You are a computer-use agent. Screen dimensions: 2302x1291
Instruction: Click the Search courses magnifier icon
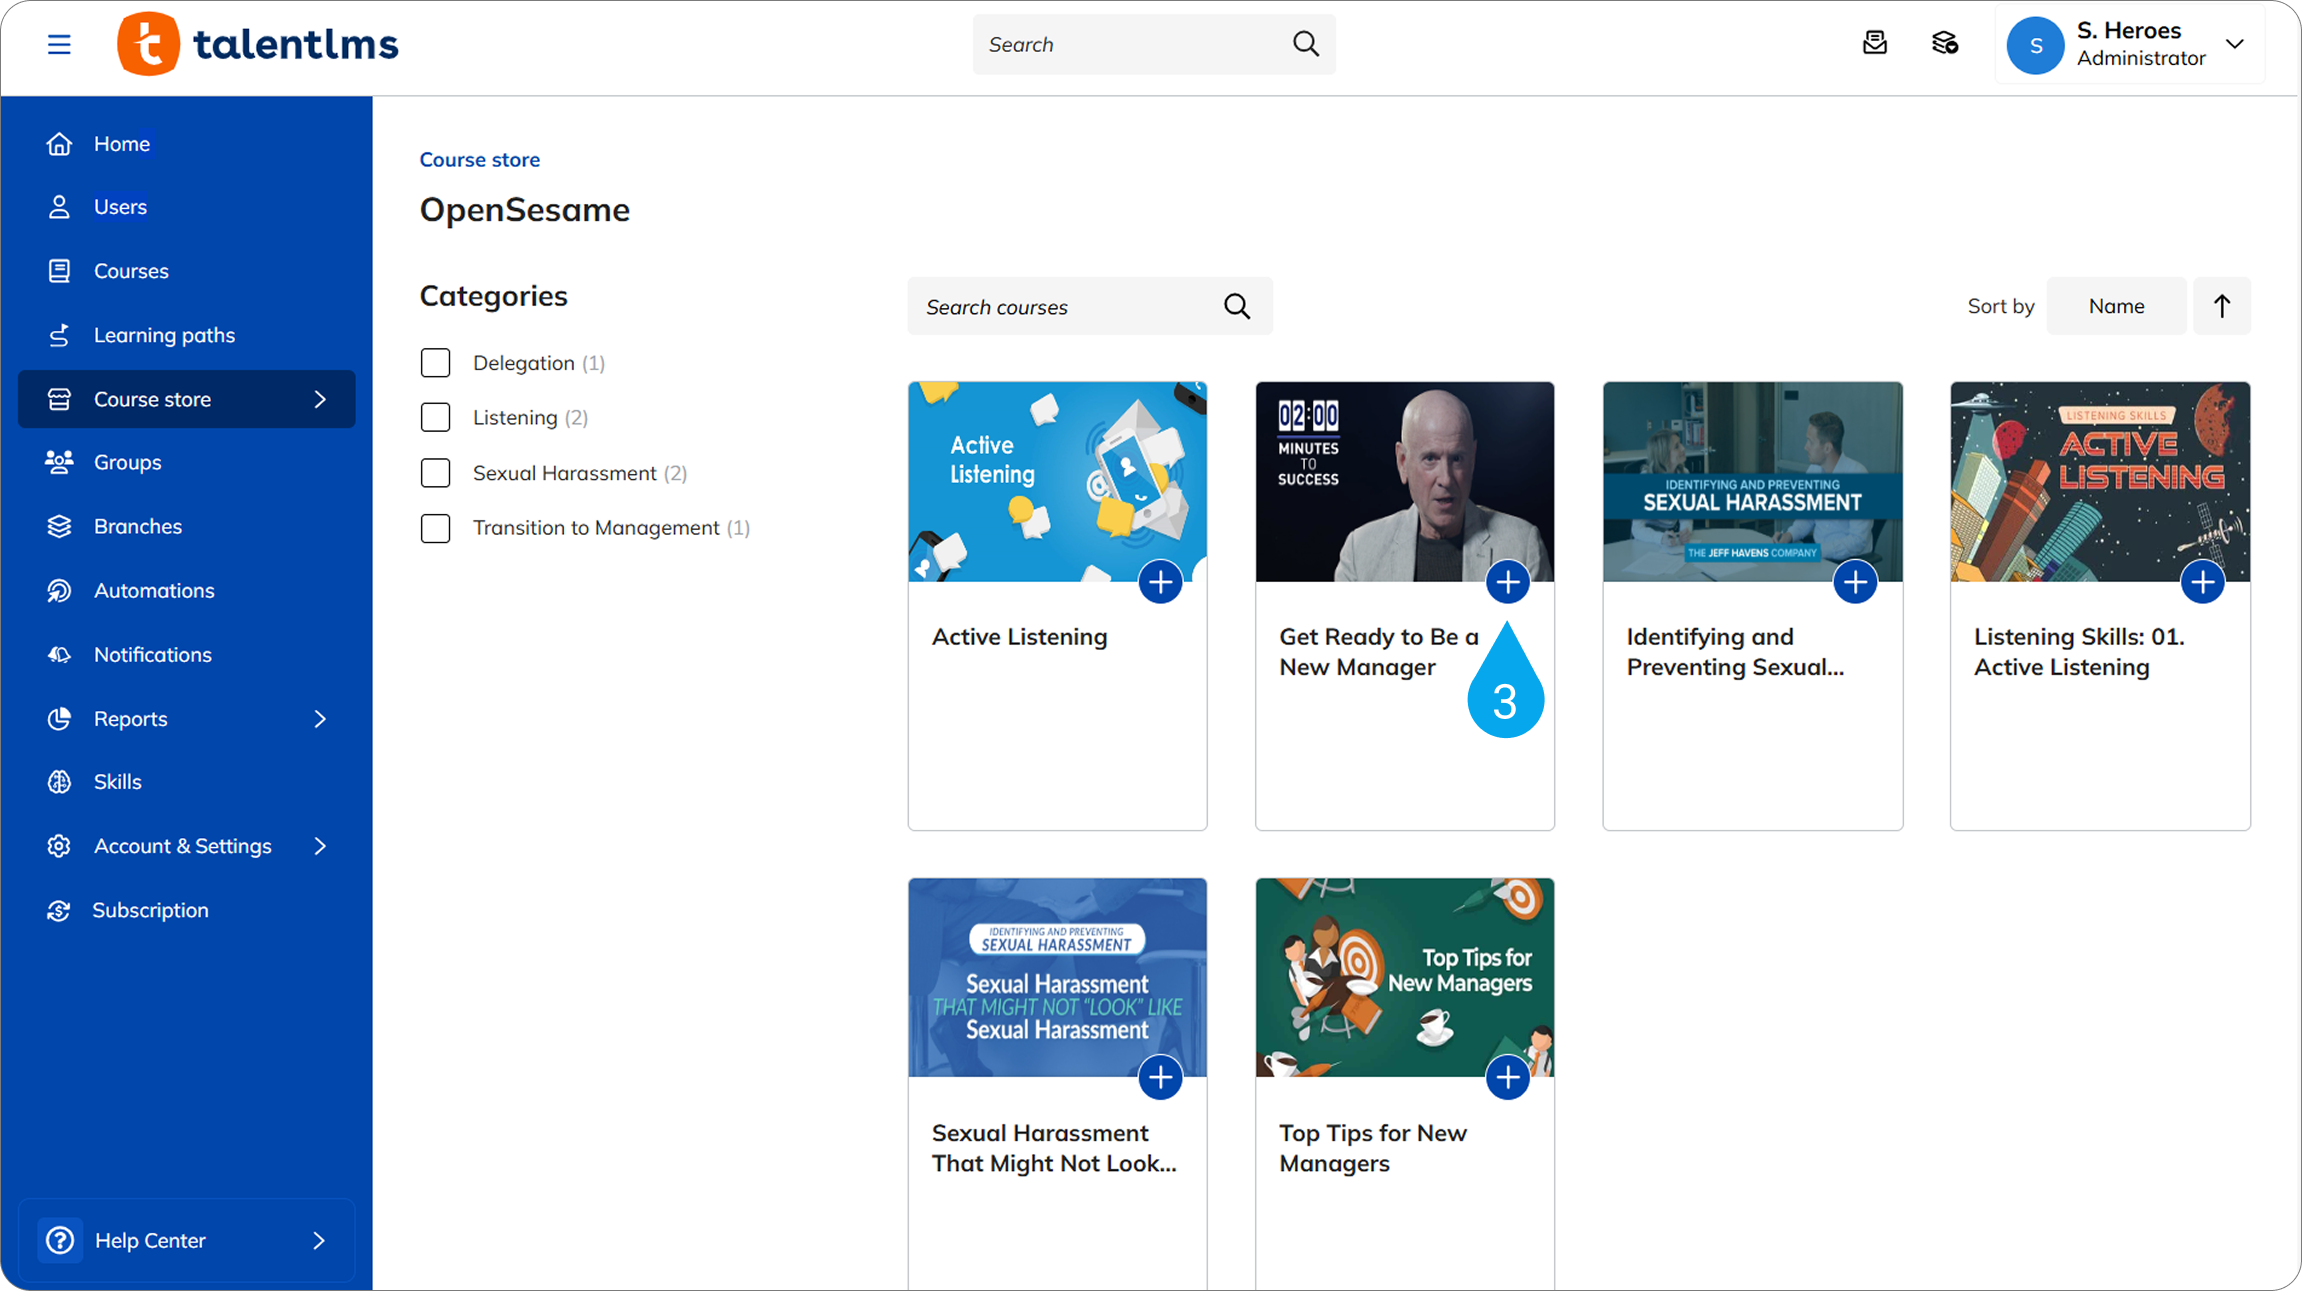(x=1237, y=307)
